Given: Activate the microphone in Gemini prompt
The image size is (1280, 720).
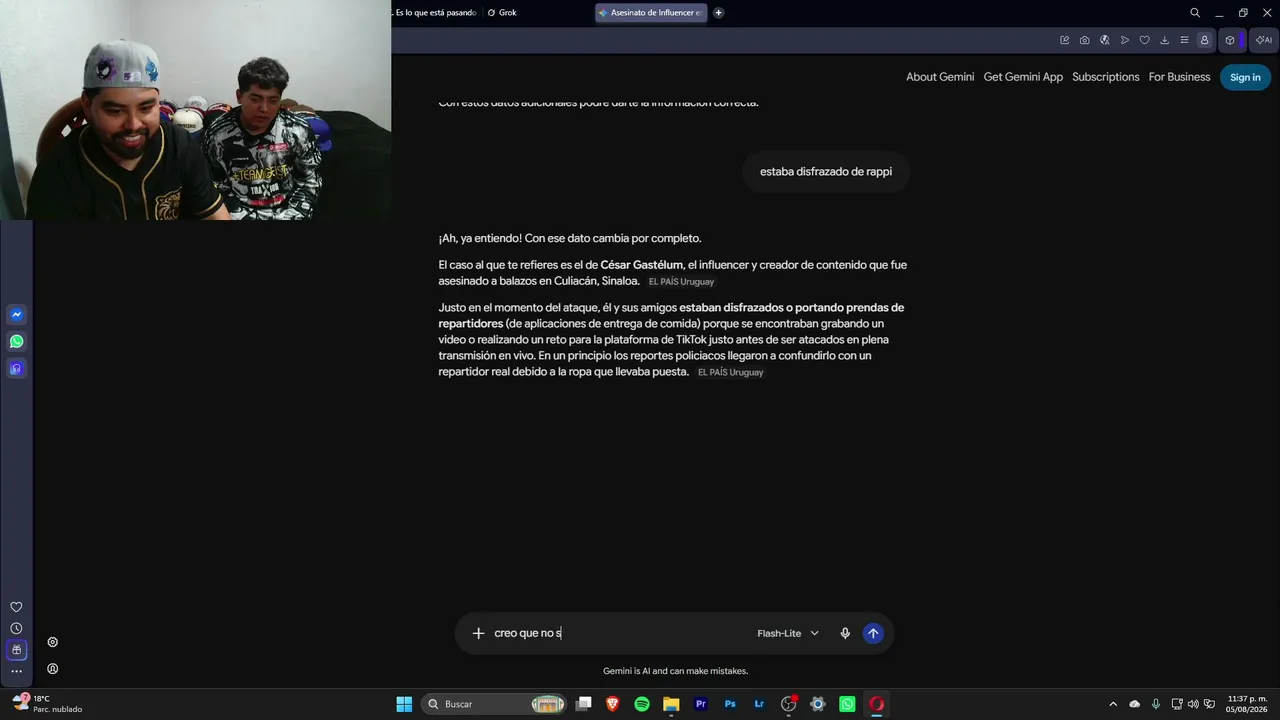Looking at the screenshot, I should pyautogui.click(x=845, y=633).
